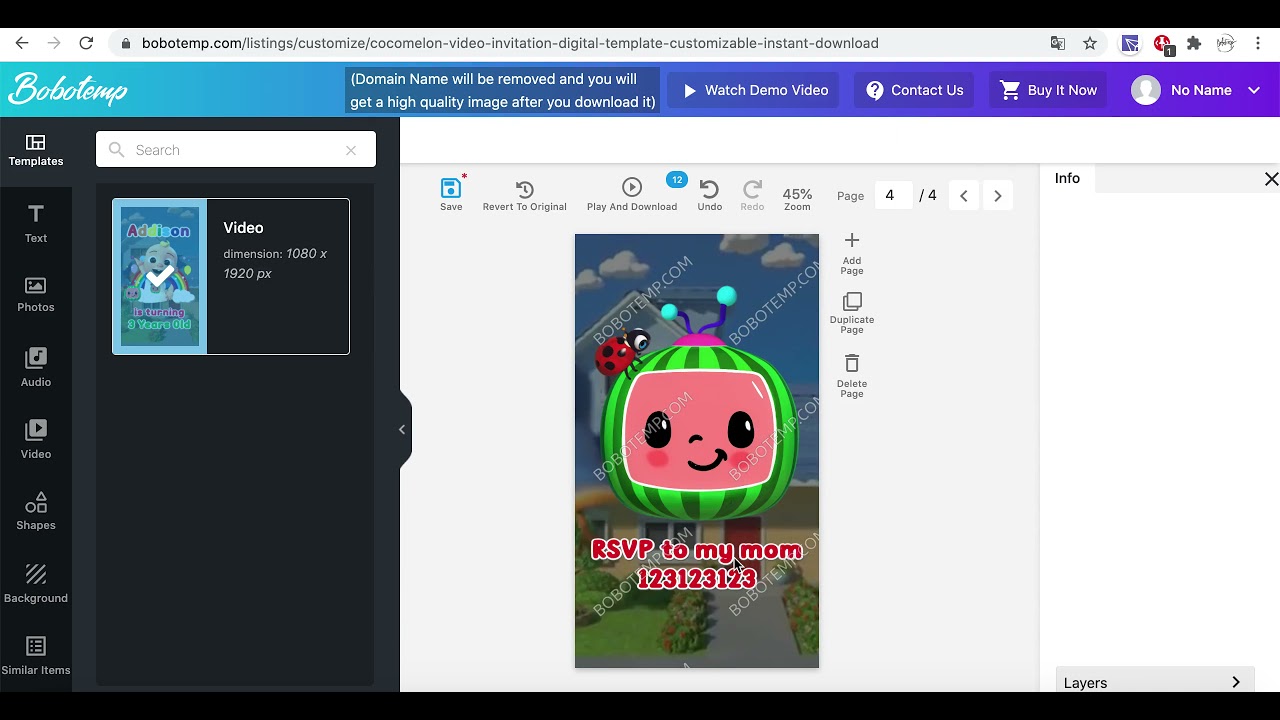Screen dimensions: 1280x720
Task: Open the Chrome three-dot menu
Action: pyautogui.click(x=1258, y=43)
